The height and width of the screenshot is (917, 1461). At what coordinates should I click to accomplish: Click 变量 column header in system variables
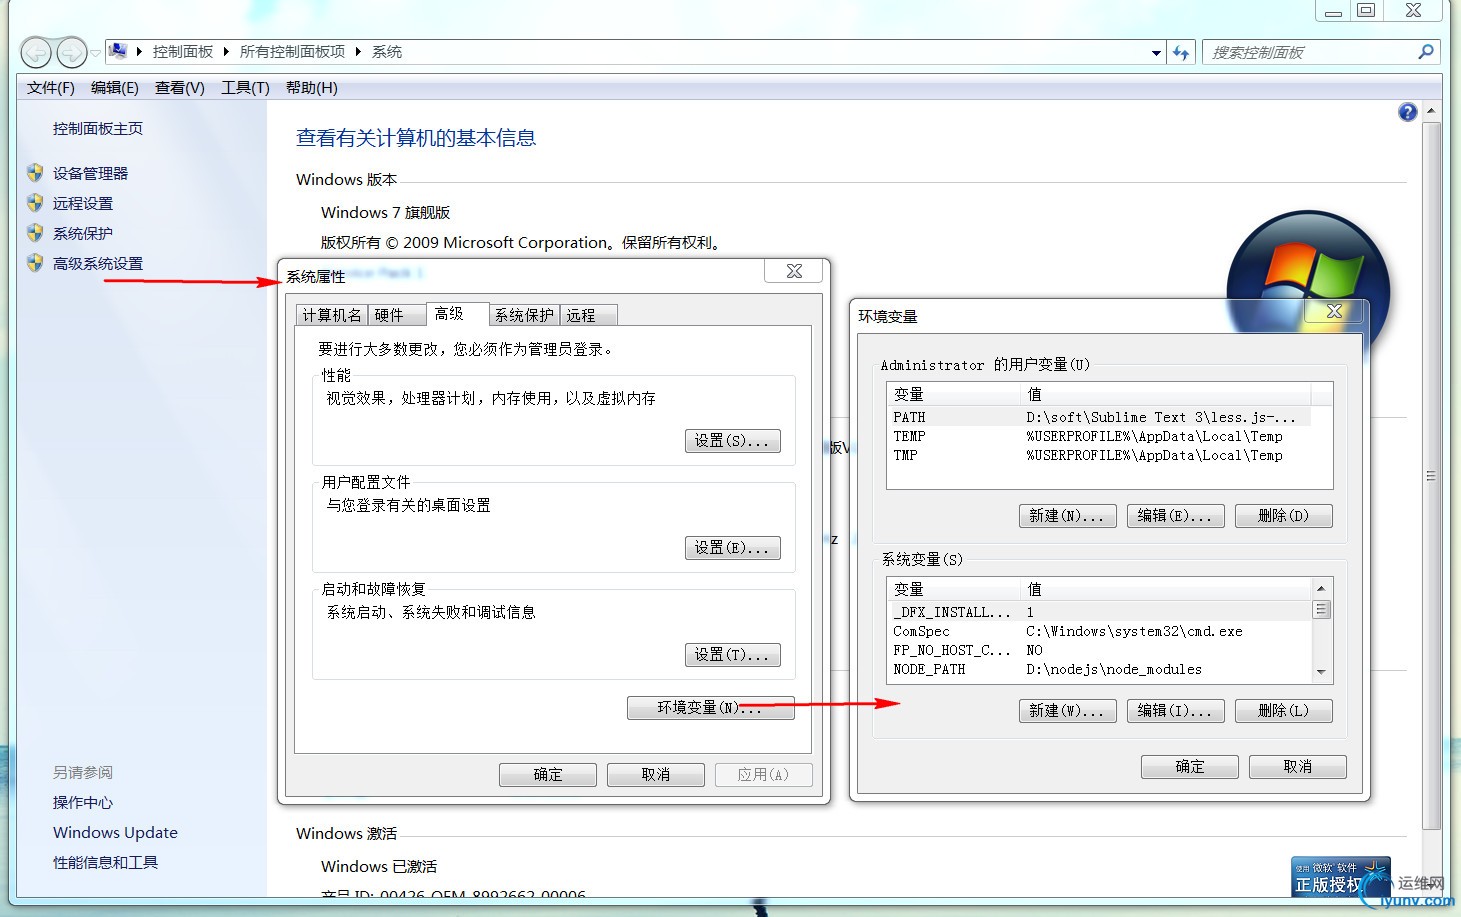click(953, 589)
